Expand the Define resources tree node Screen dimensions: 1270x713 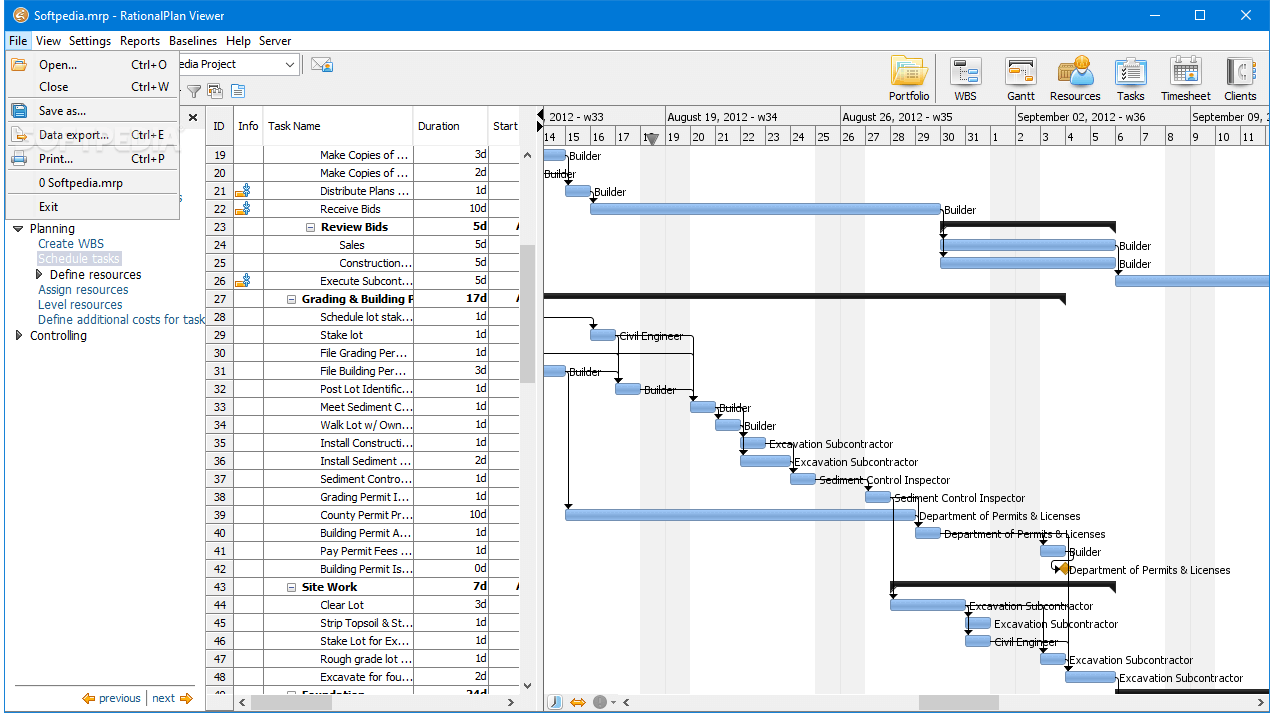point(40,274)
